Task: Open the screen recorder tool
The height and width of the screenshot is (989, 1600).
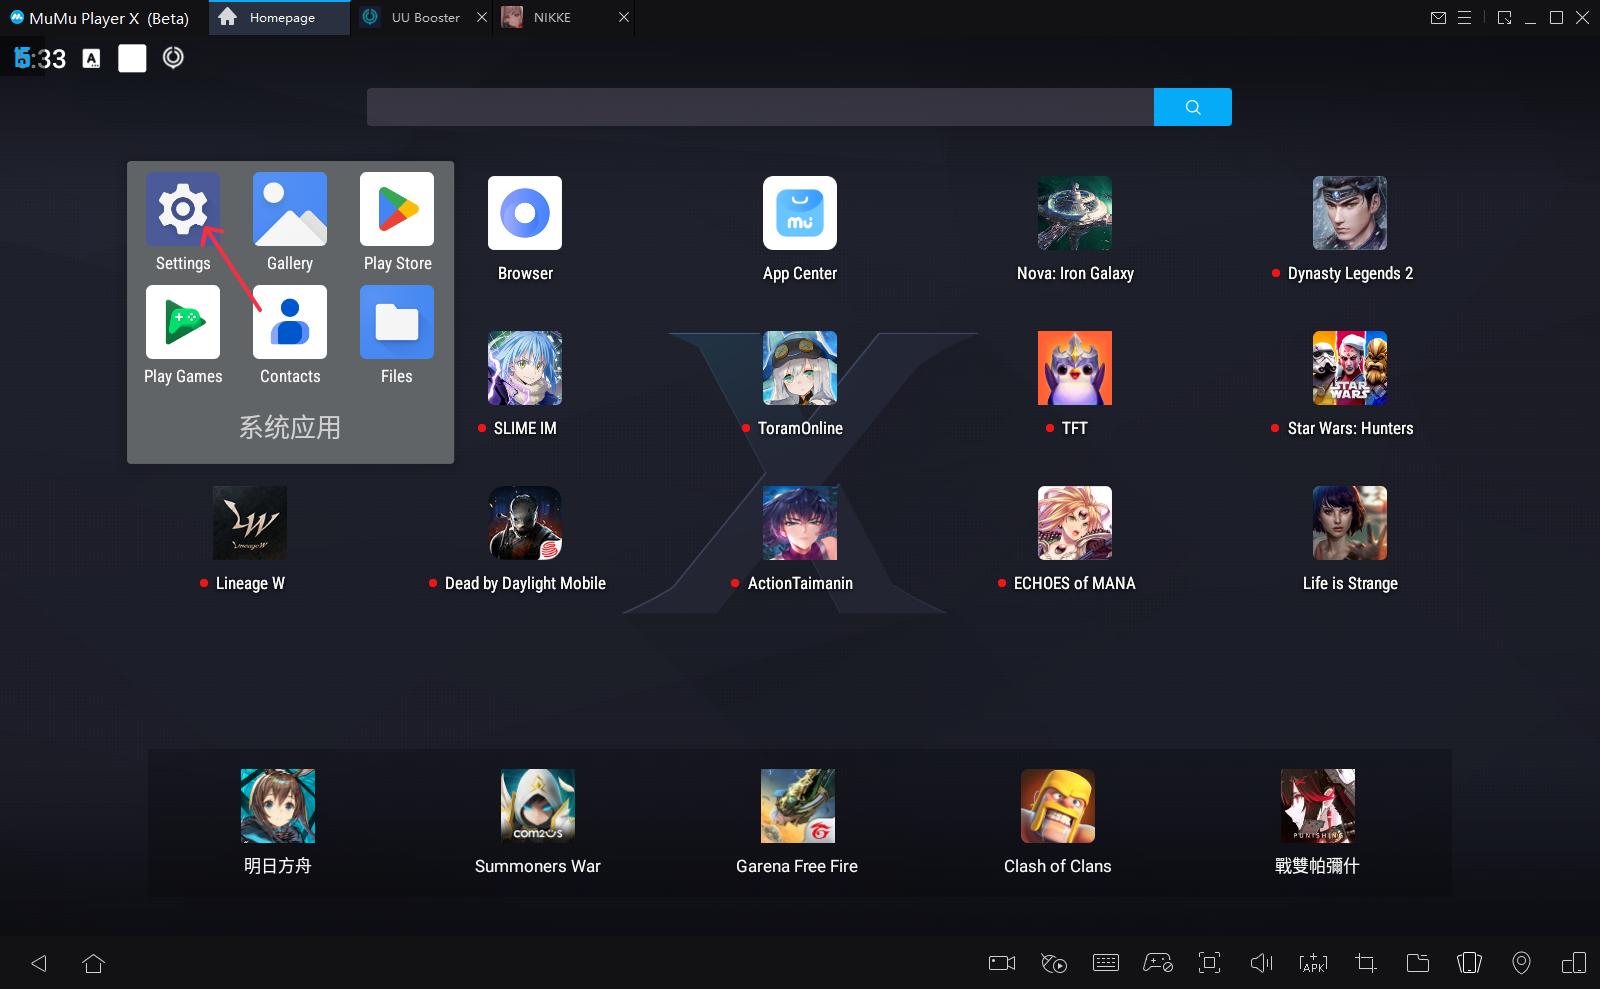Action: (x=1001, y=963)
